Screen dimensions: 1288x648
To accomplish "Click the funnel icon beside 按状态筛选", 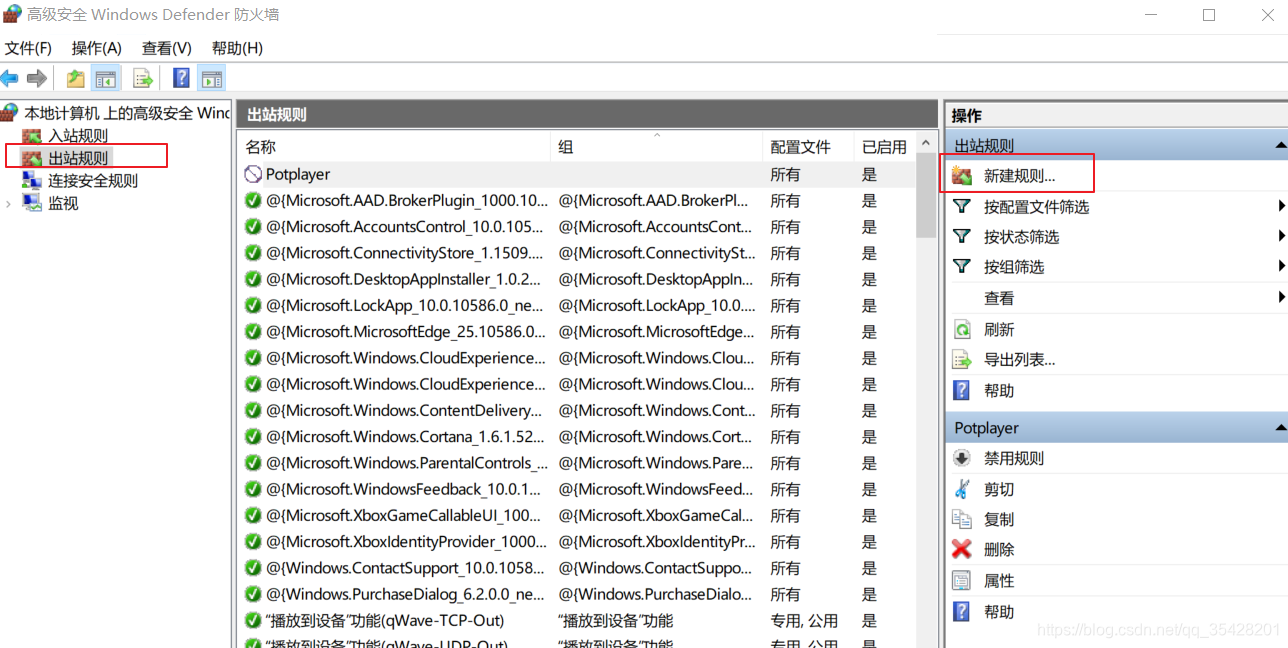I will pyautogui.click(x=962, y=236).
